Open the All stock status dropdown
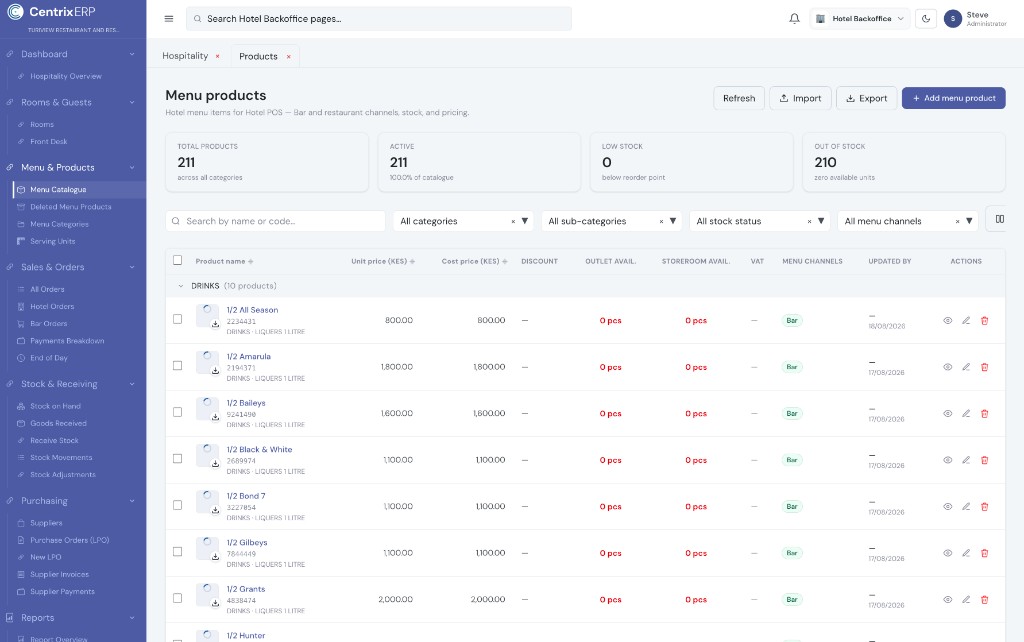The image size is (1024, 642). click(760, 221)
